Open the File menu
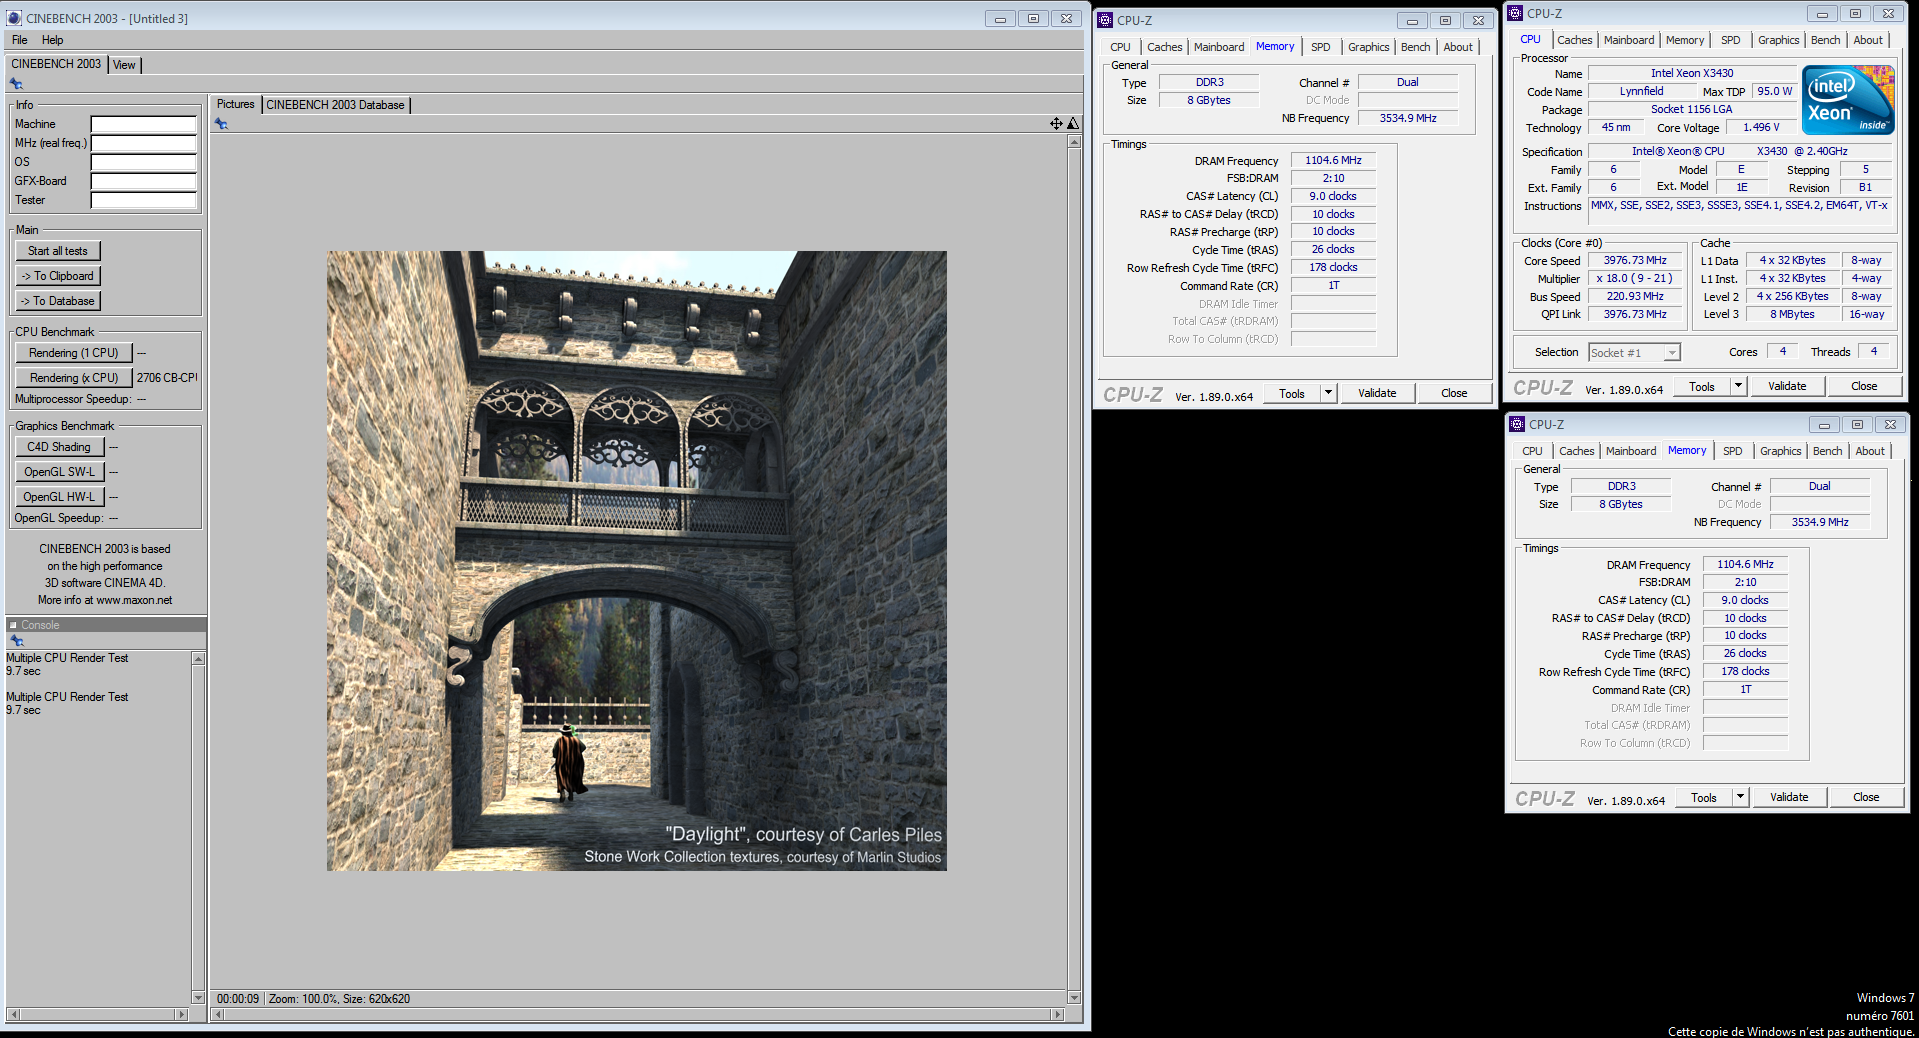Image resolution: width=1919 pixels, height=1038 pixels. point(20,40)
